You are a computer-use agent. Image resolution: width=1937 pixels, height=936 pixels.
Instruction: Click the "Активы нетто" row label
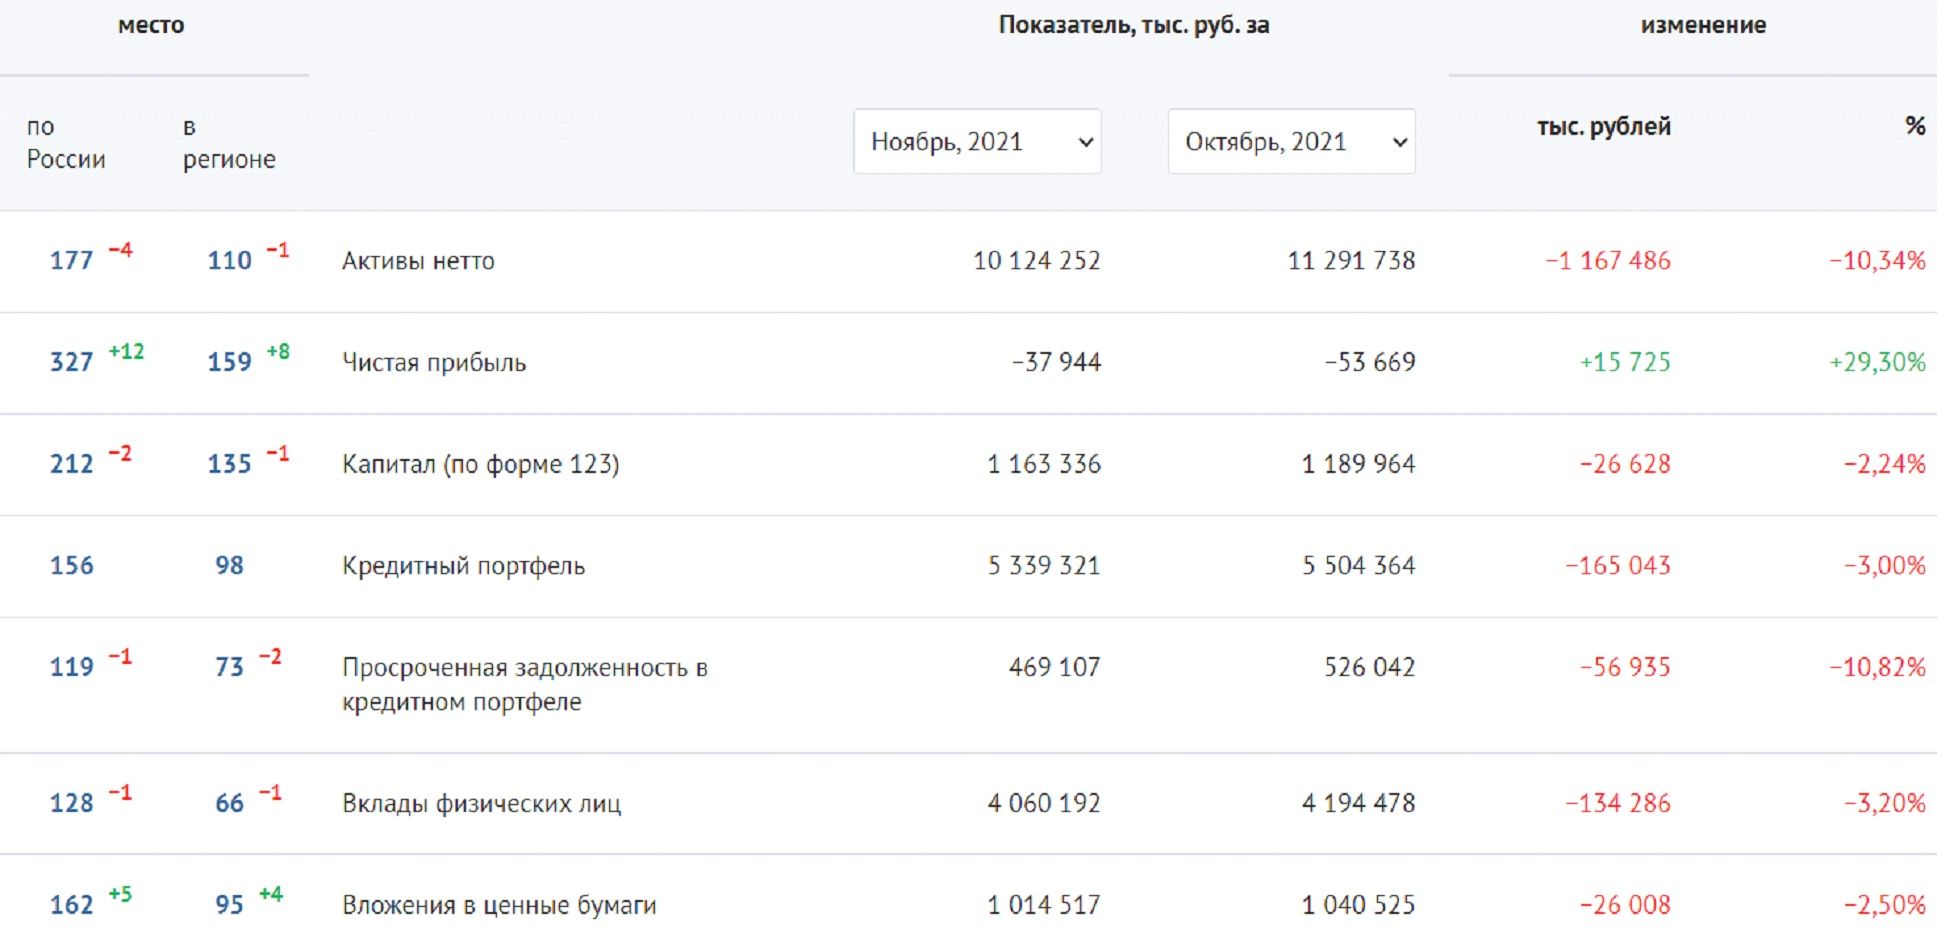click(418, 261)
